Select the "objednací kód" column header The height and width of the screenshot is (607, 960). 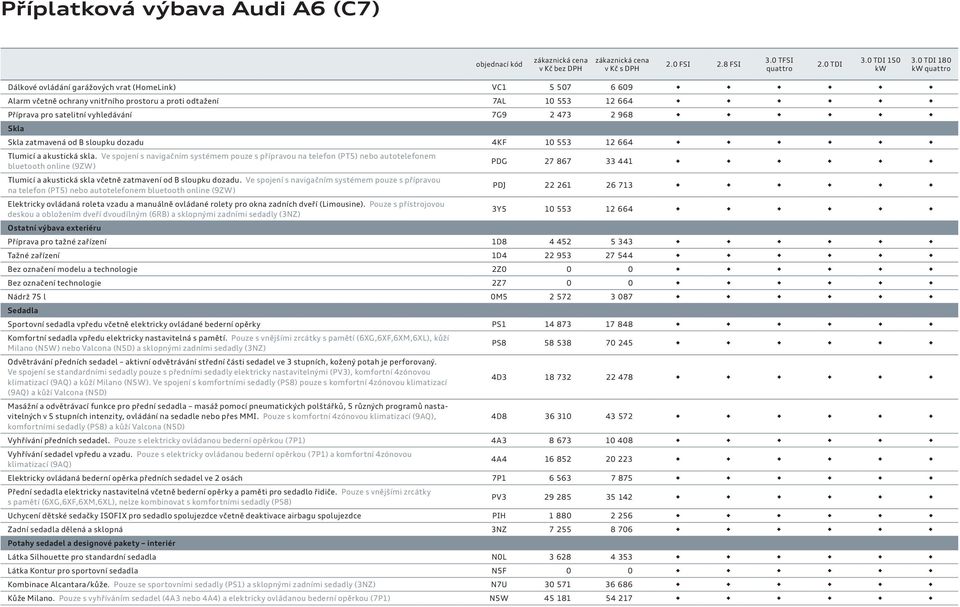[499, 64]
